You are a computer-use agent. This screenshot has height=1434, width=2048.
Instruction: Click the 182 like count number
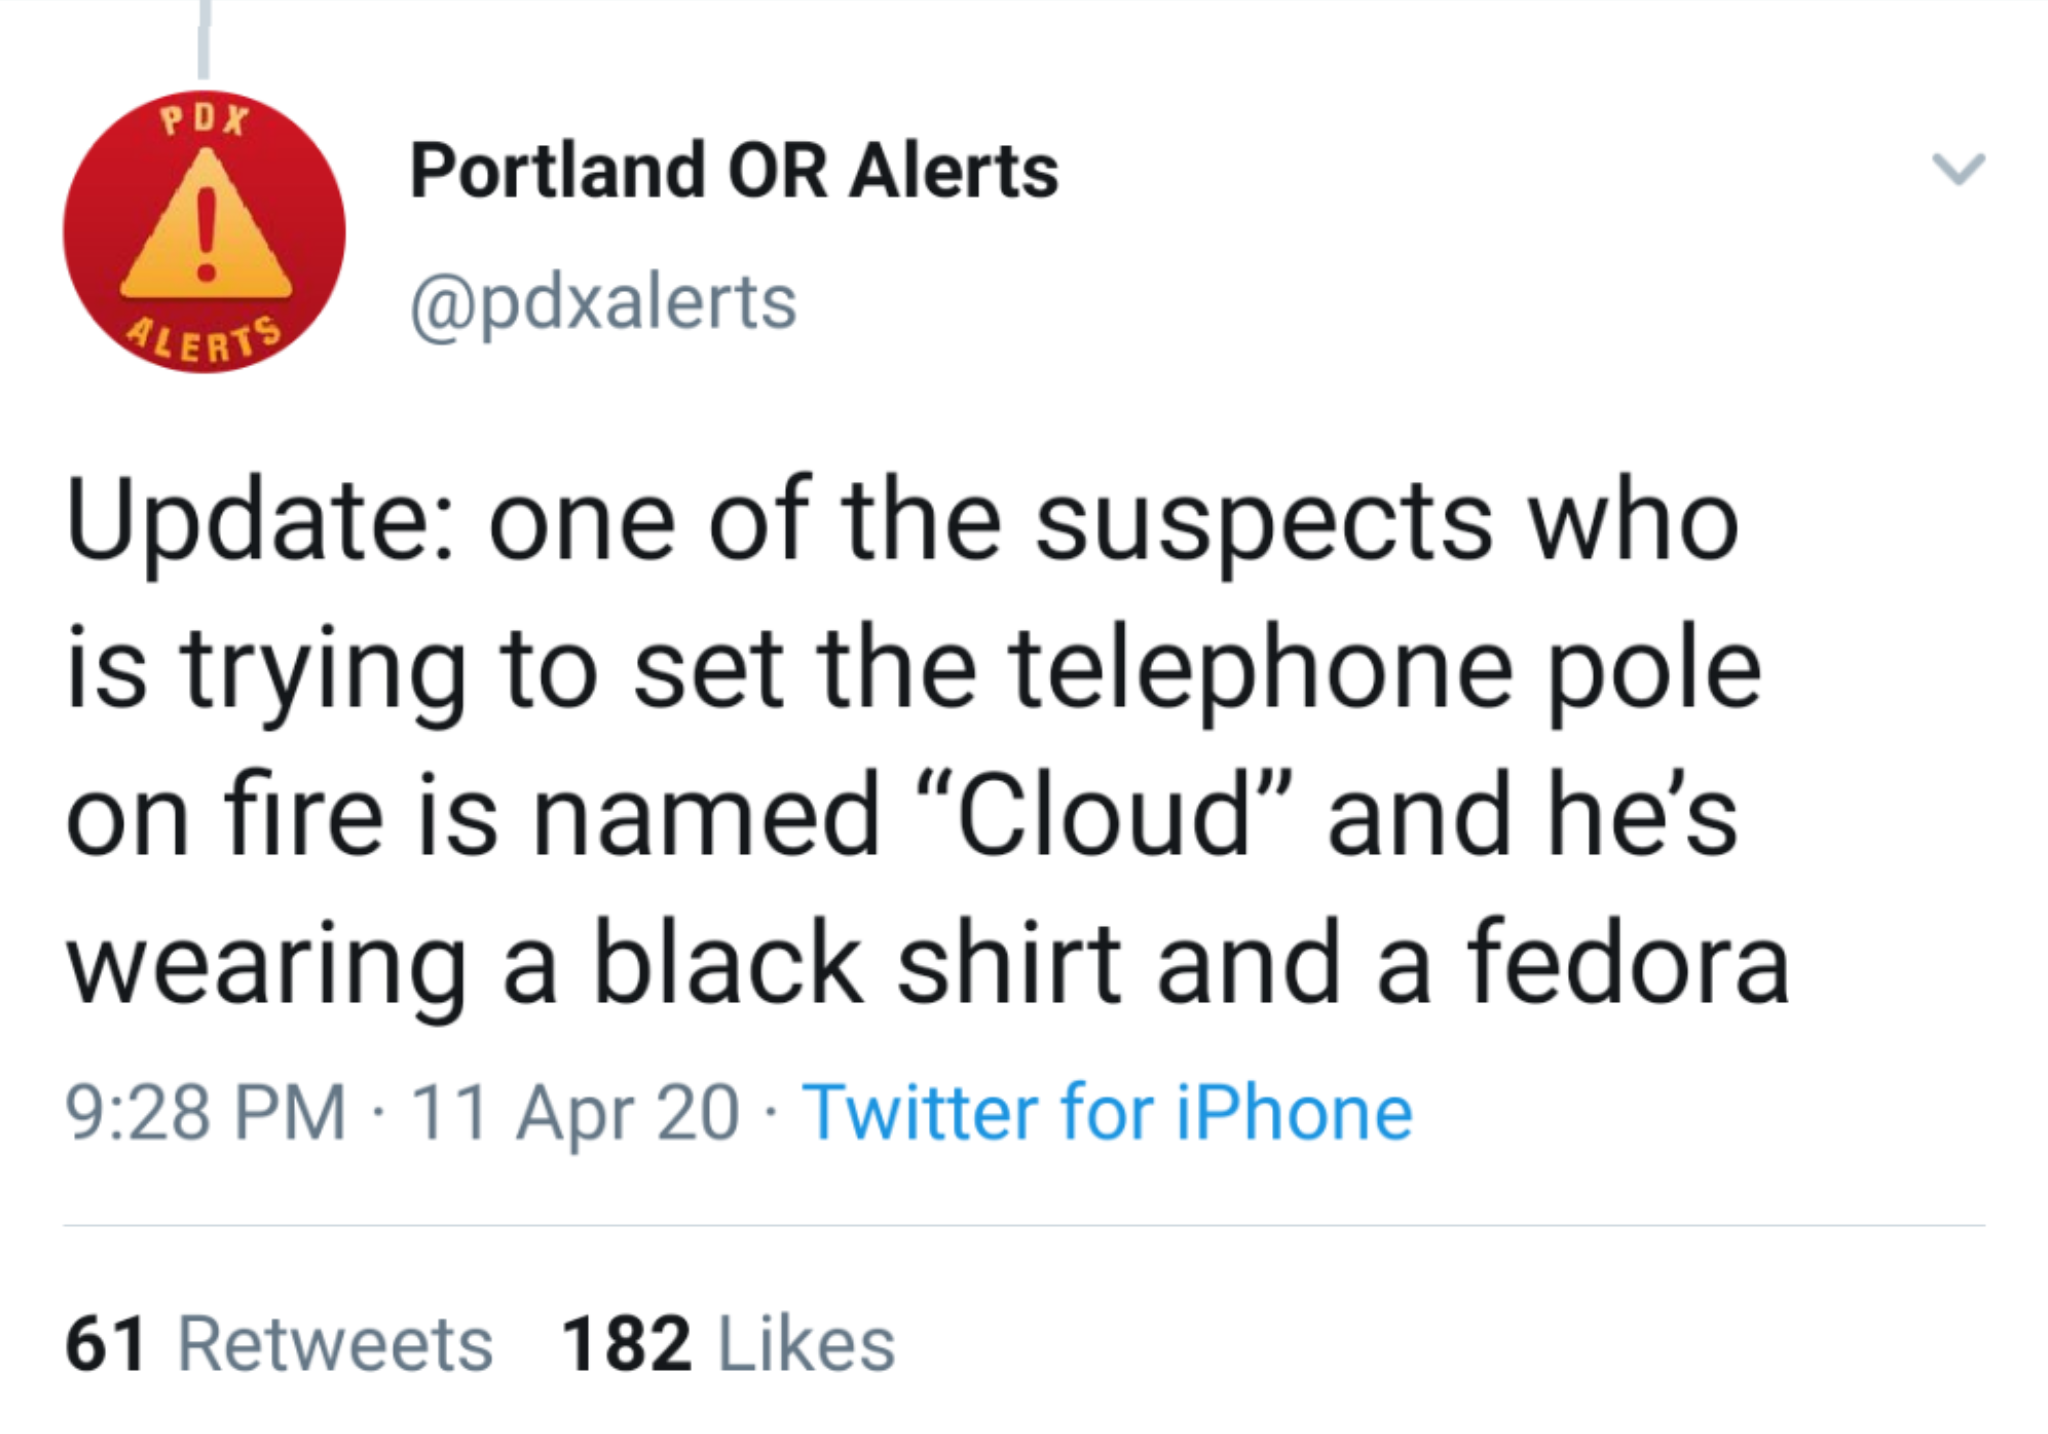coord(626,1343)
